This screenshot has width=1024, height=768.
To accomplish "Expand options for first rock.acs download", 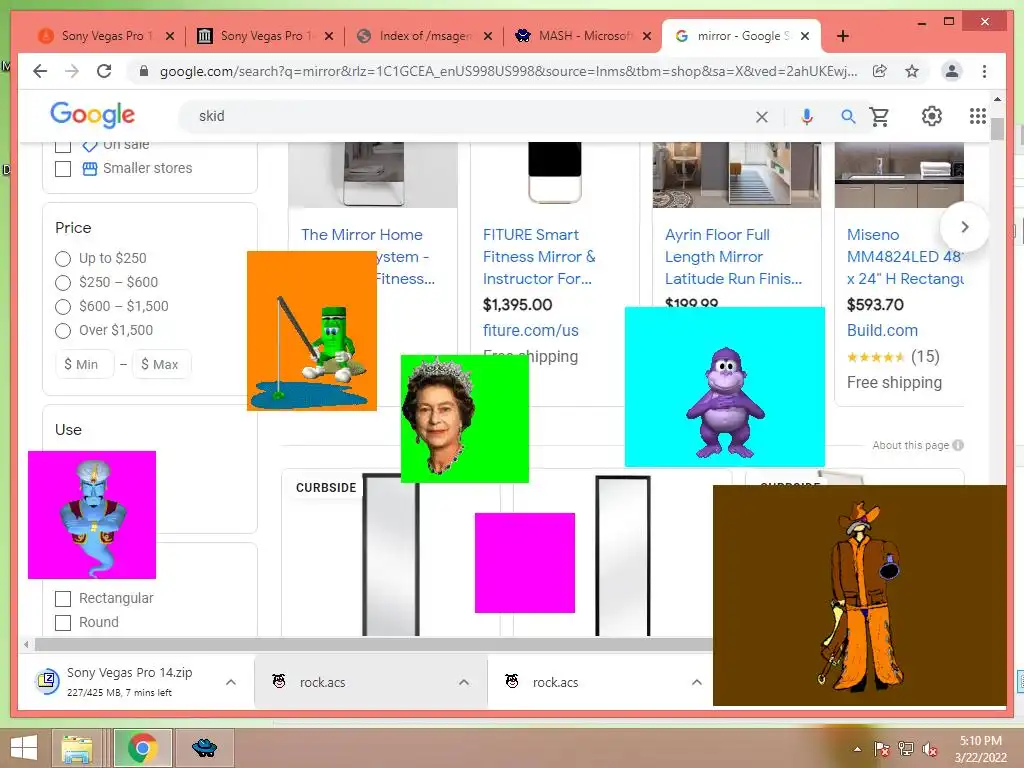I will pos(464,682).
